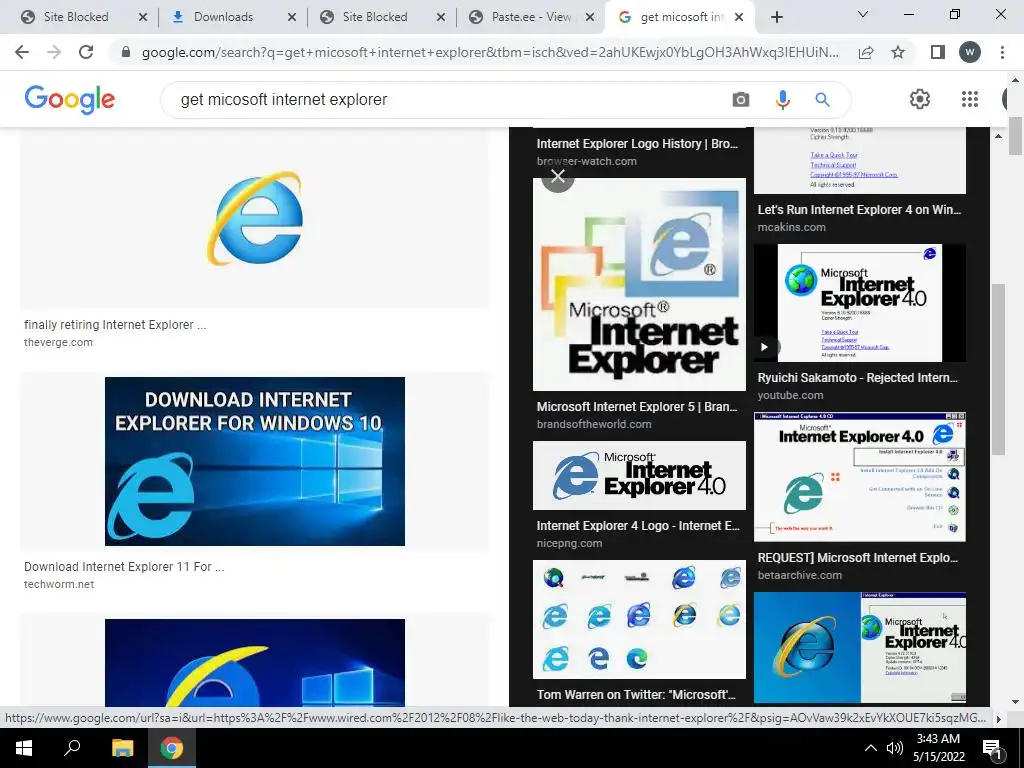The width and height of the screenshot is (1024, 768).
Task: Search by image camera icon
Action: (741, 99)
